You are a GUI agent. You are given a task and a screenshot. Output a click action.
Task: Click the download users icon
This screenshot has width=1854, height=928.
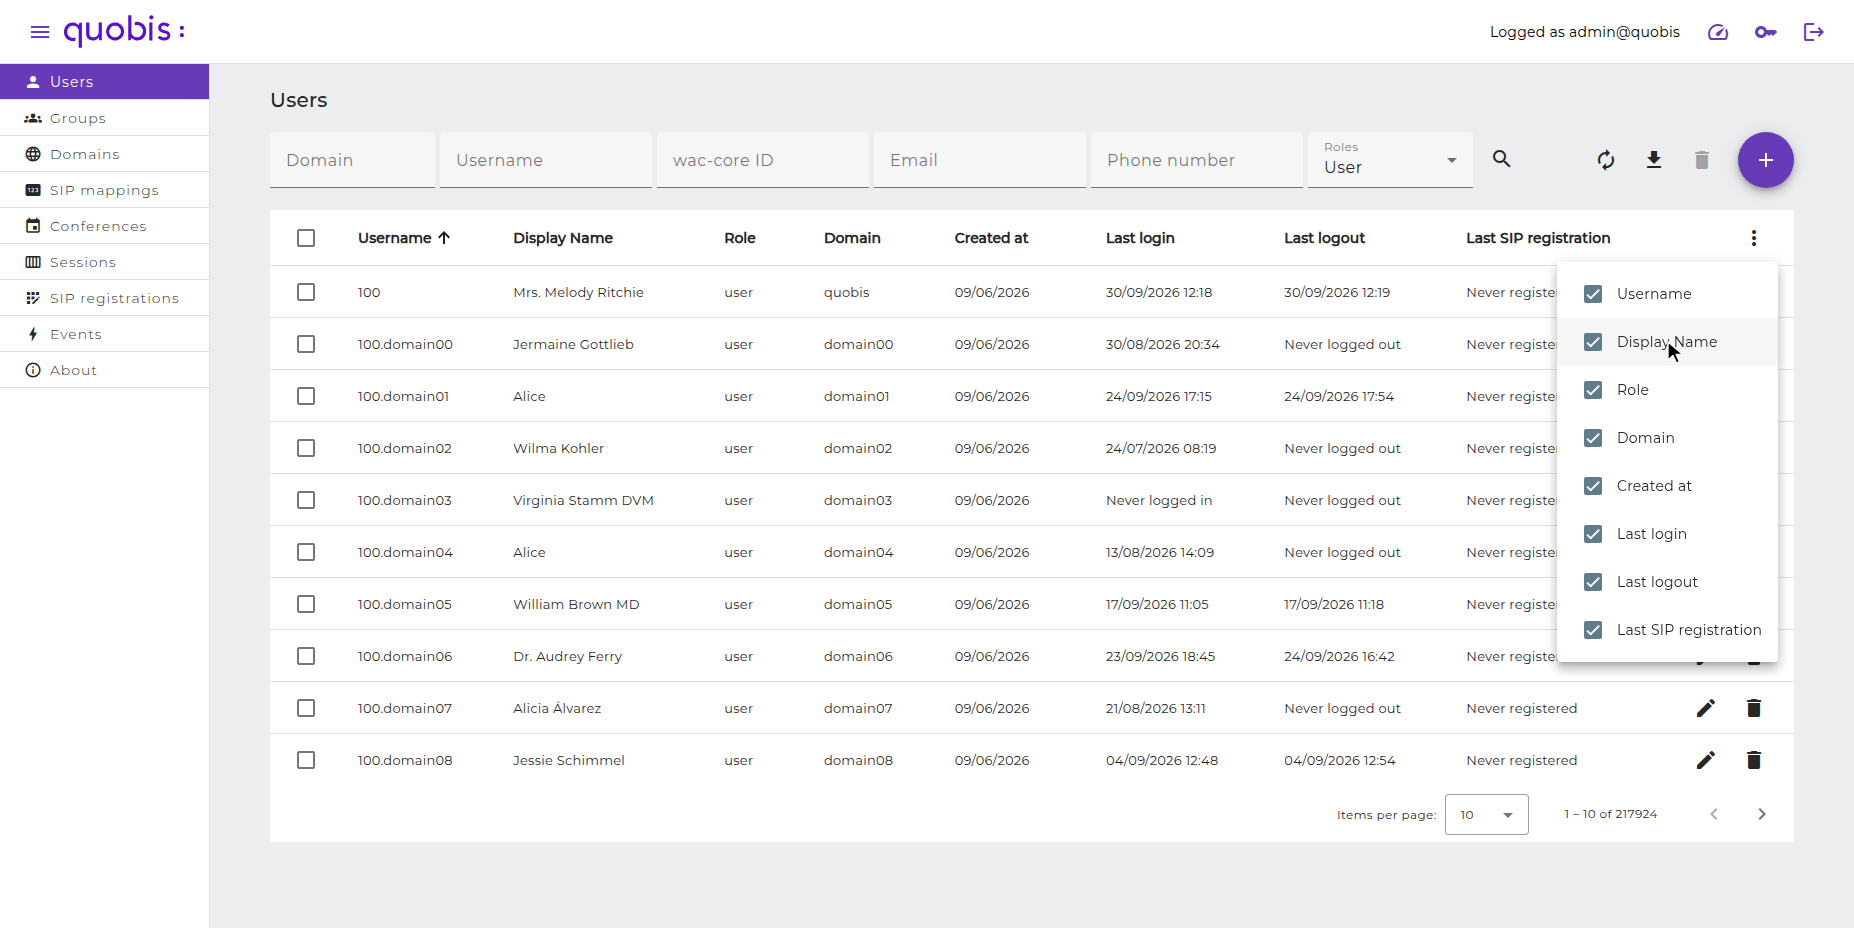(x=1654, y=160)
